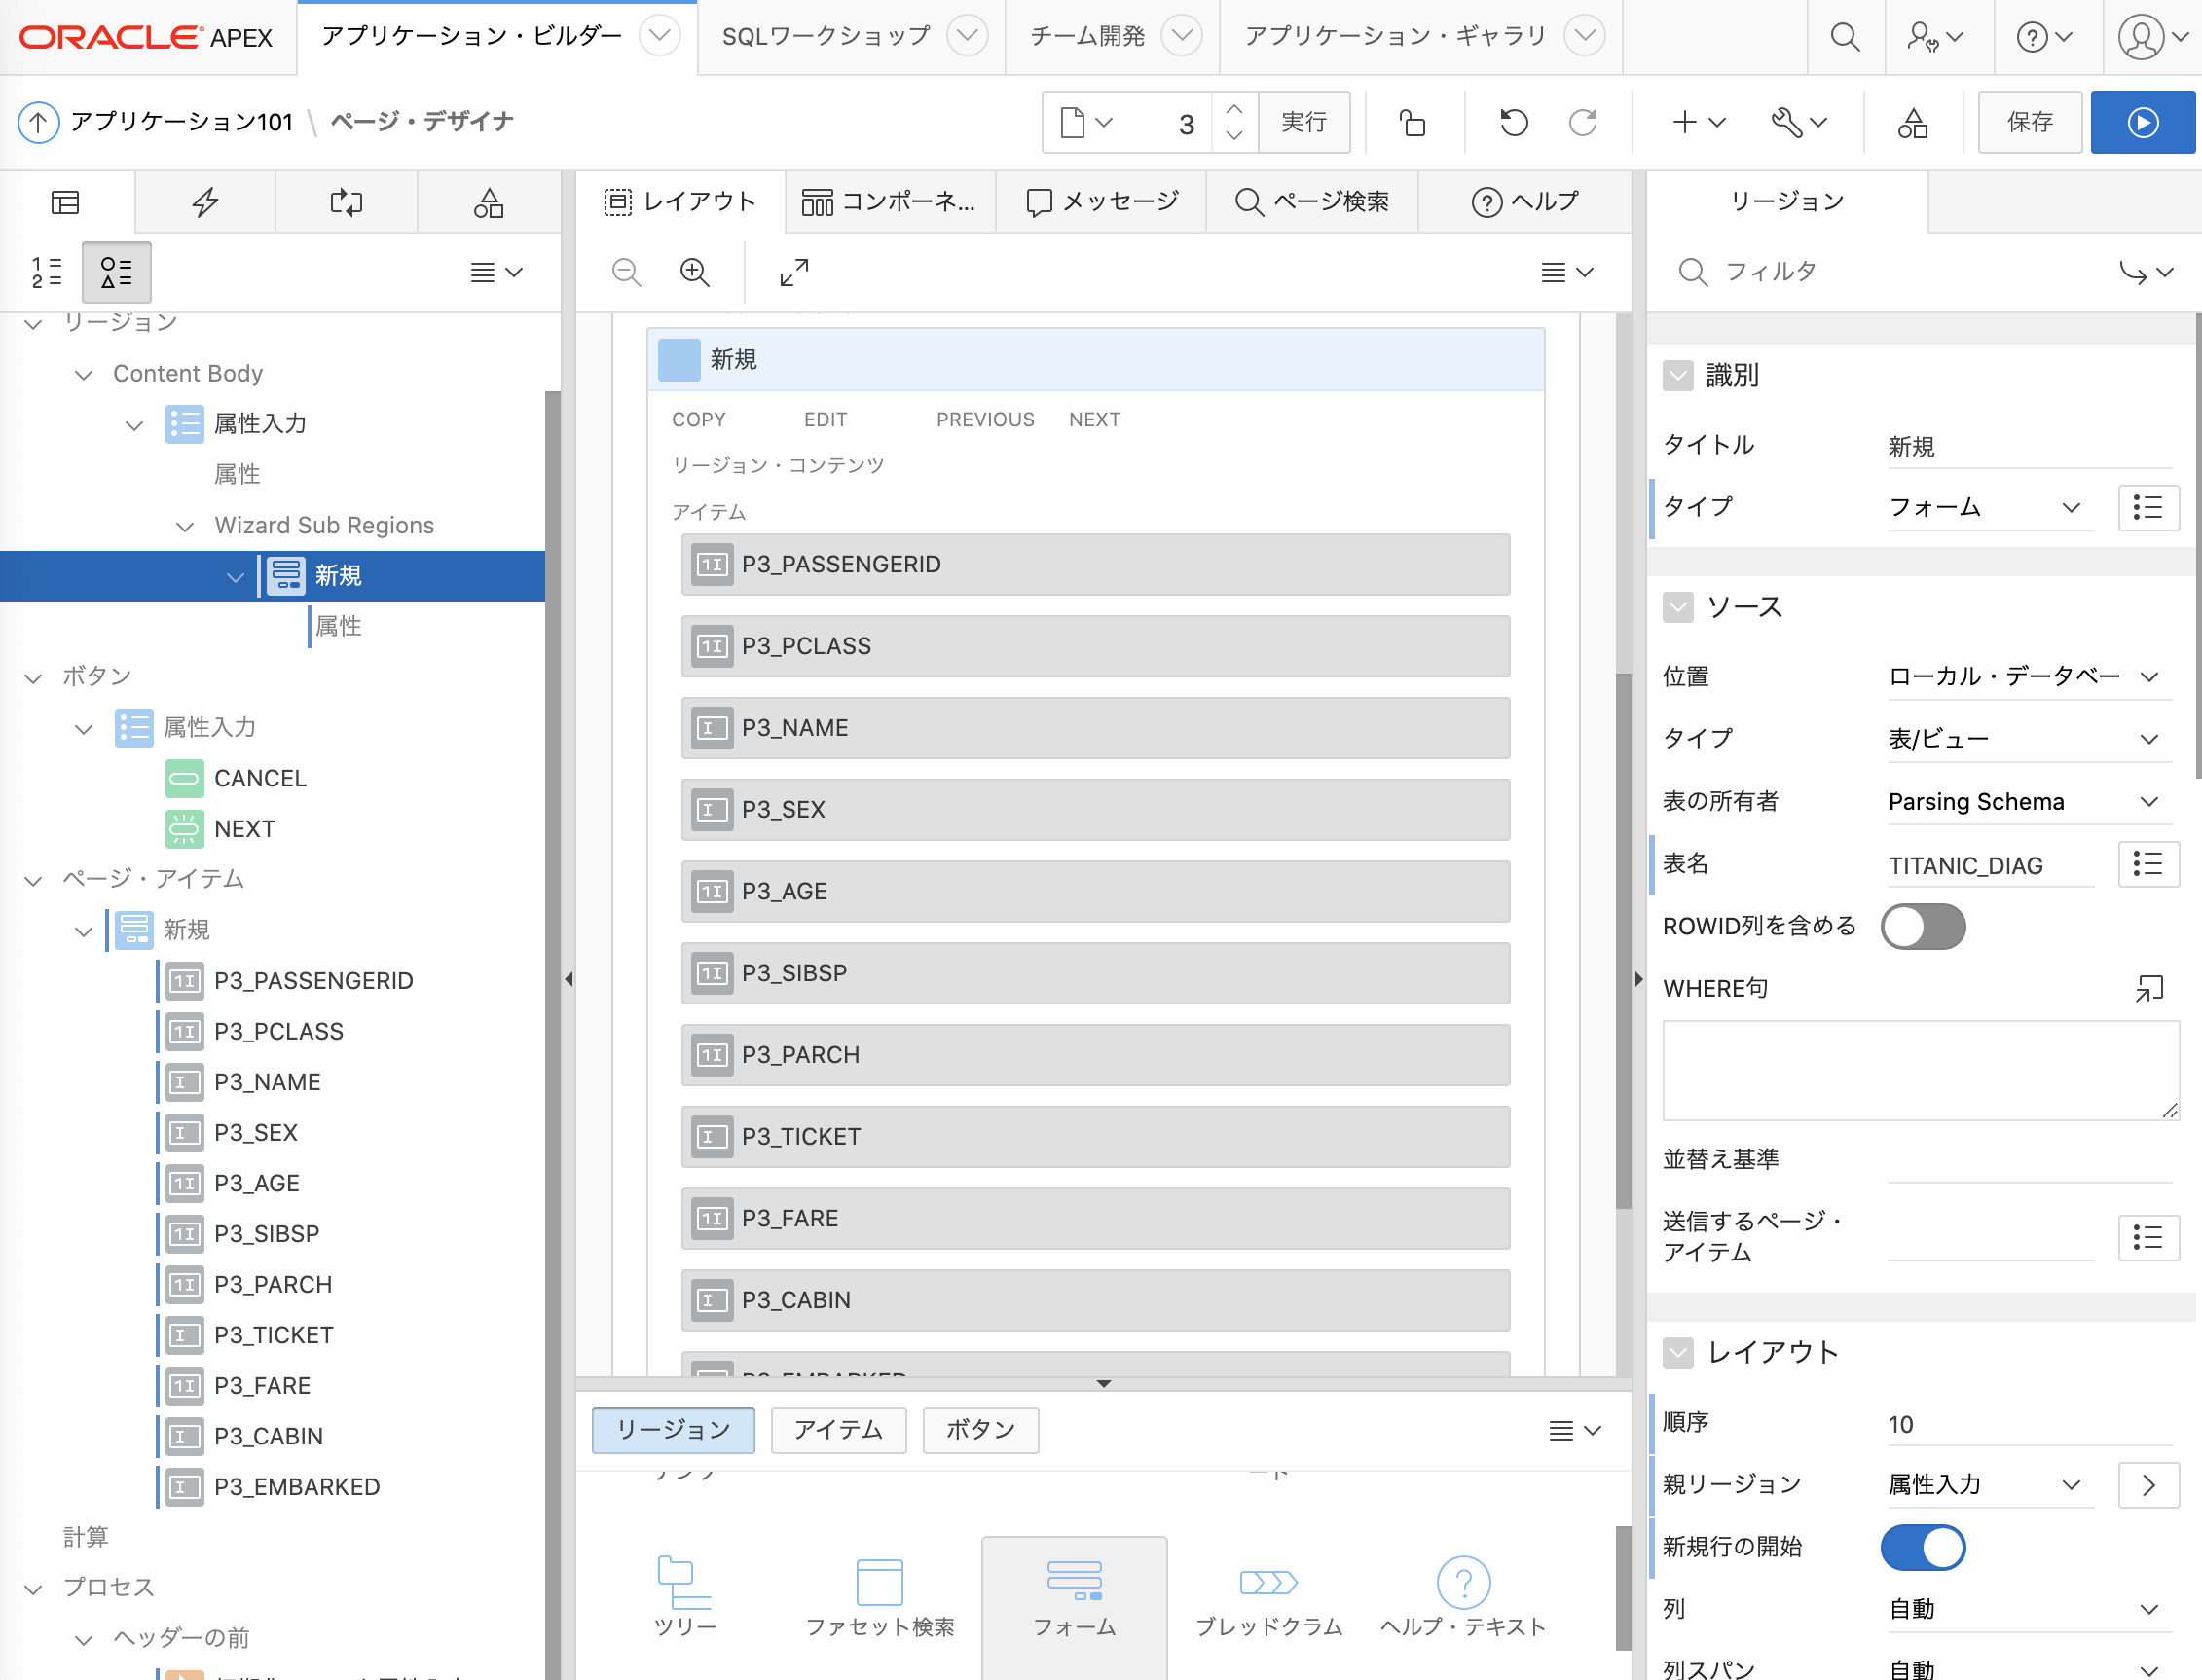Collapse the ボタン tree node

click(x=34, y=678)
